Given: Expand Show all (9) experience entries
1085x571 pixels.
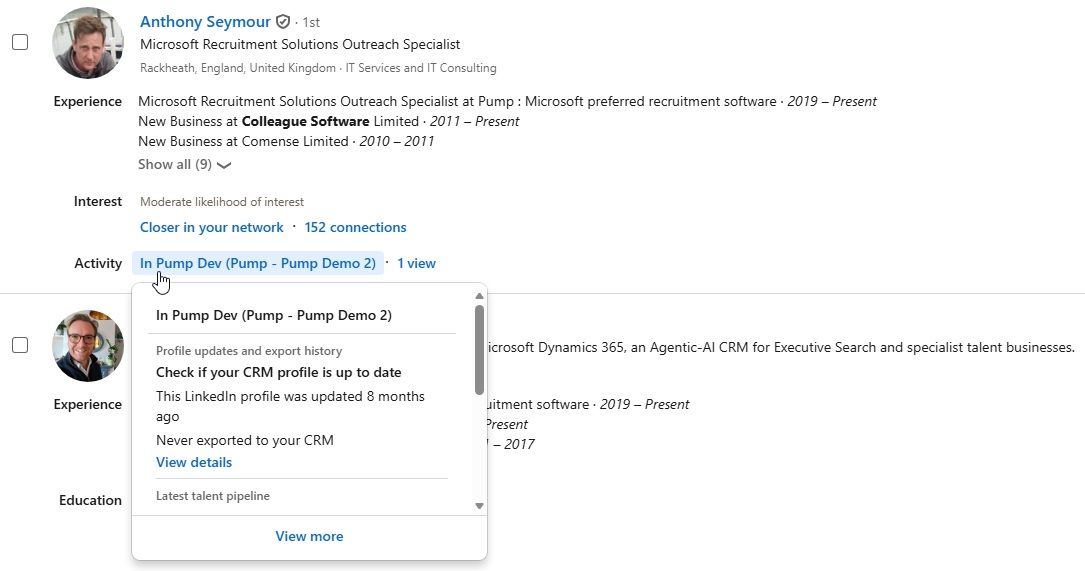Looking at the screenshot, I should click(184, 165).
